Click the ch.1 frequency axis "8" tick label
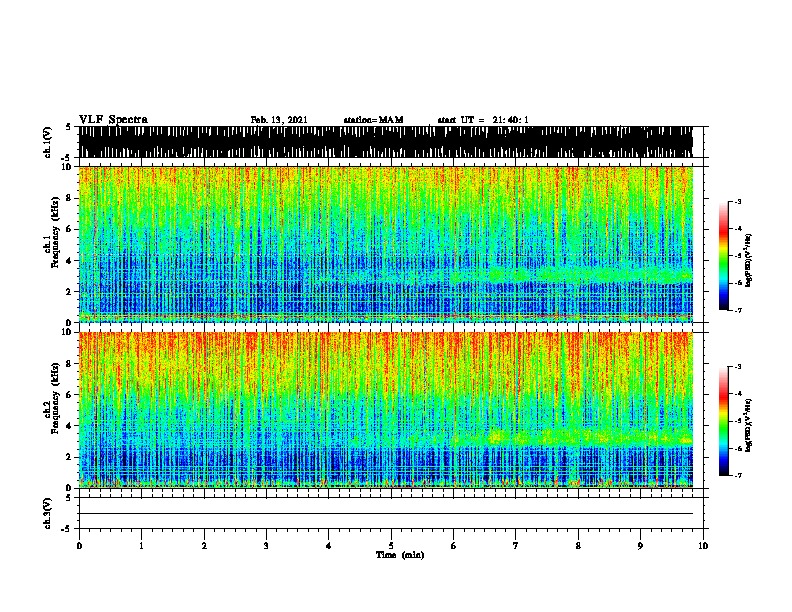This screenshot has width=792, height=612. tap(70, 198)
